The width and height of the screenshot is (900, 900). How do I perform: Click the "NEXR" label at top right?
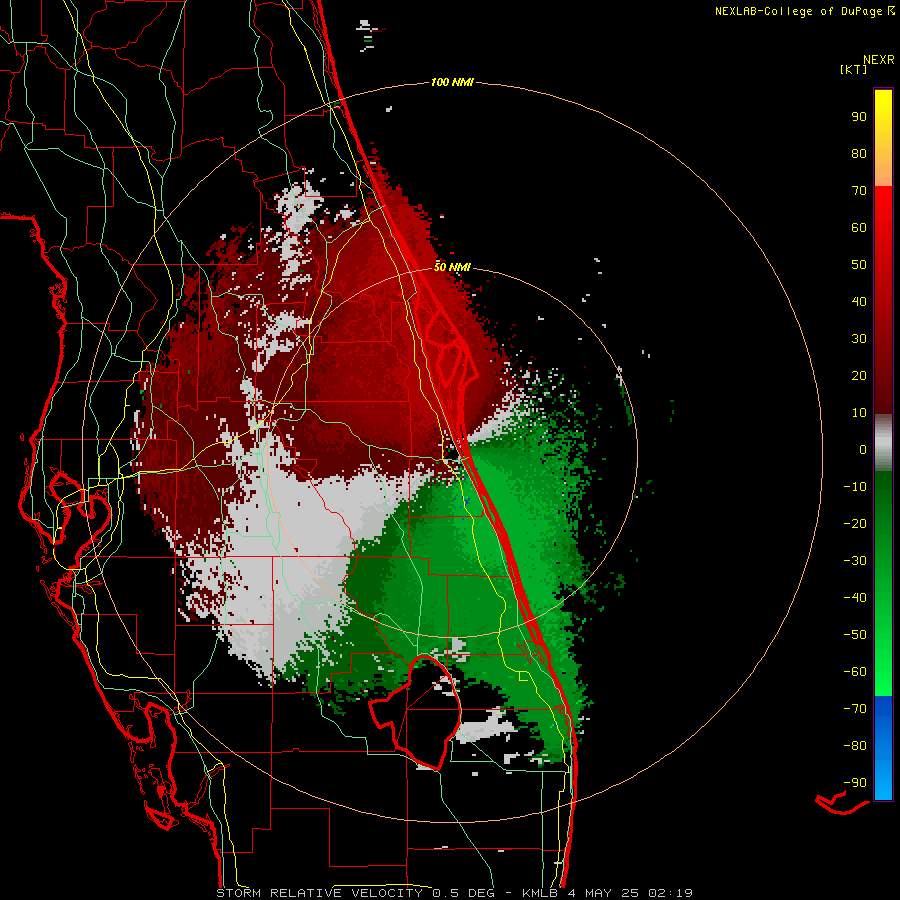(879, 60)
